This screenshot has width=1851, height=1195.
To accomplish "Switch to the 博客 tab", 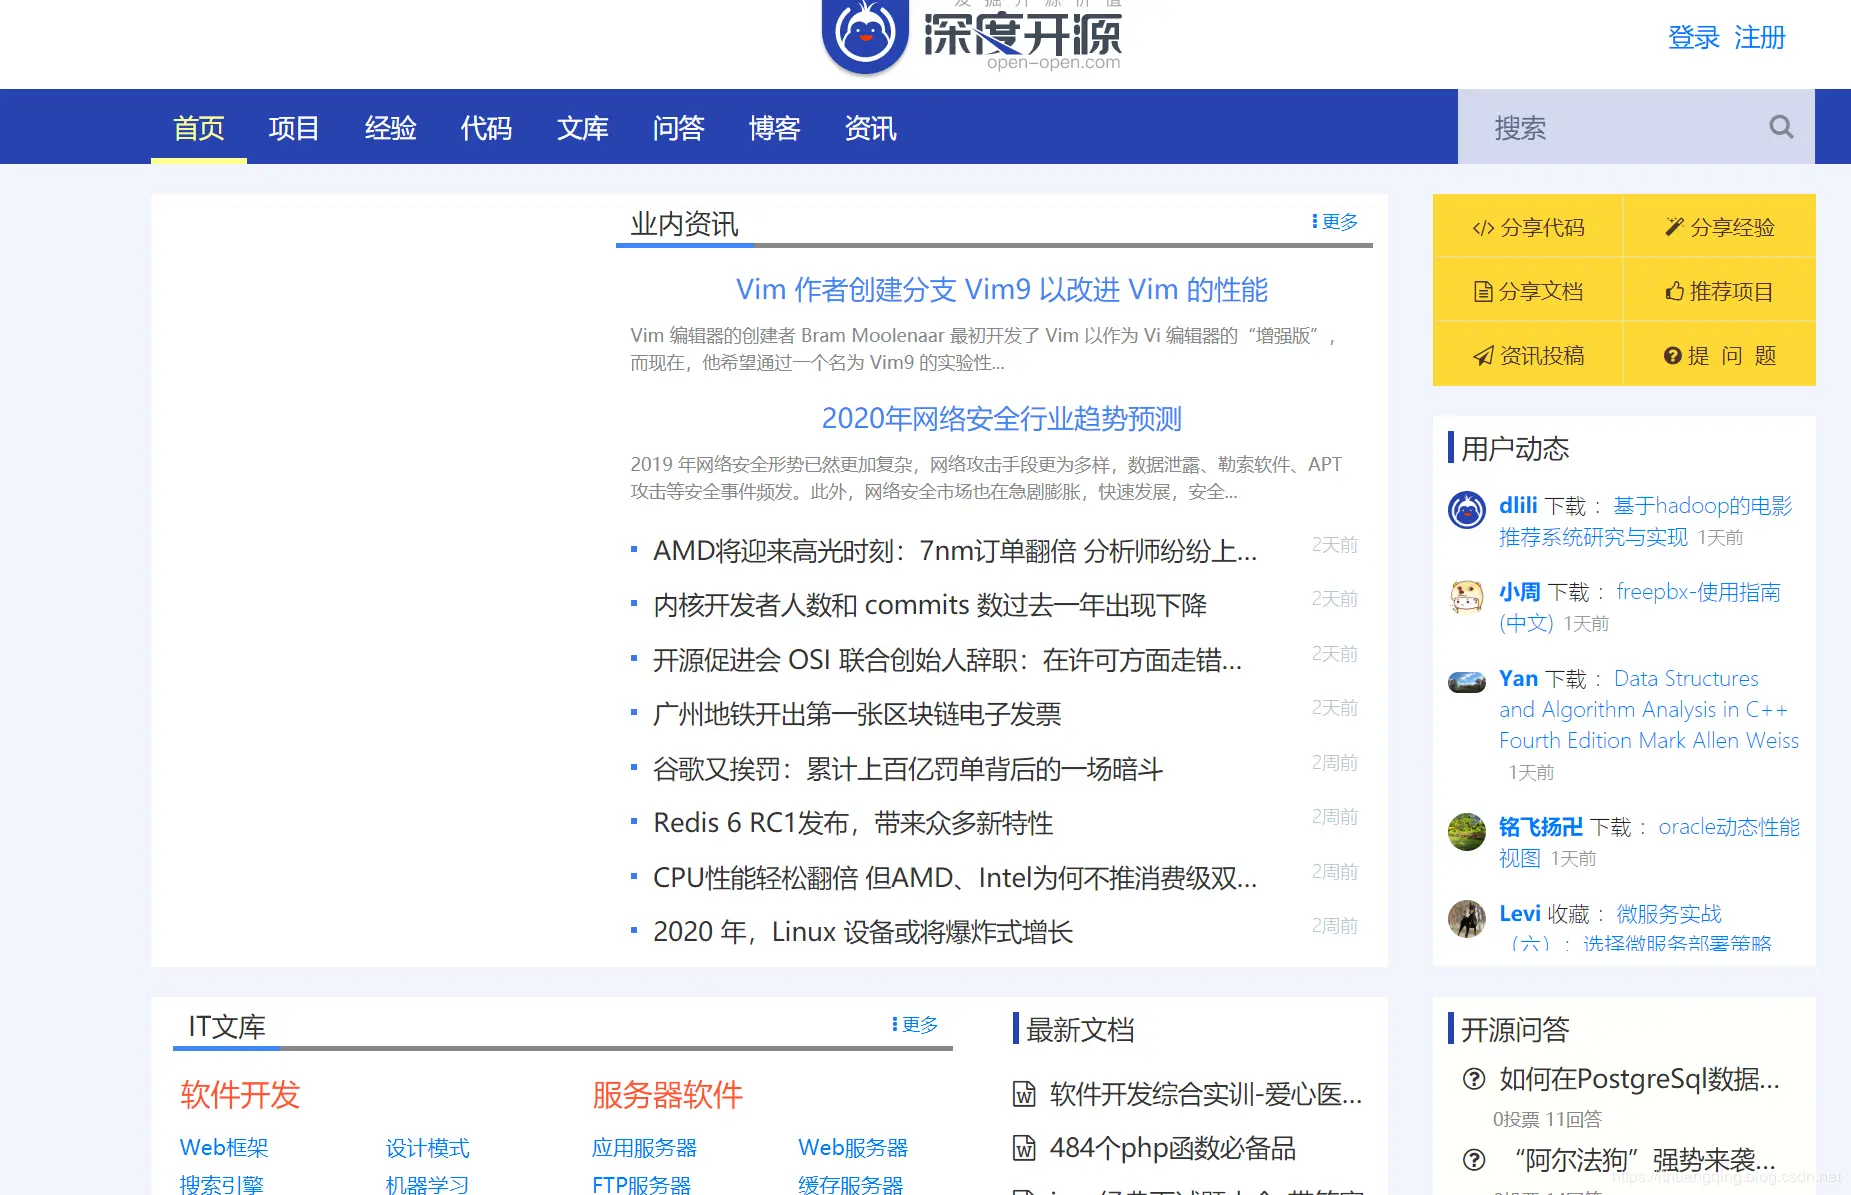I will tap(774, 127).
